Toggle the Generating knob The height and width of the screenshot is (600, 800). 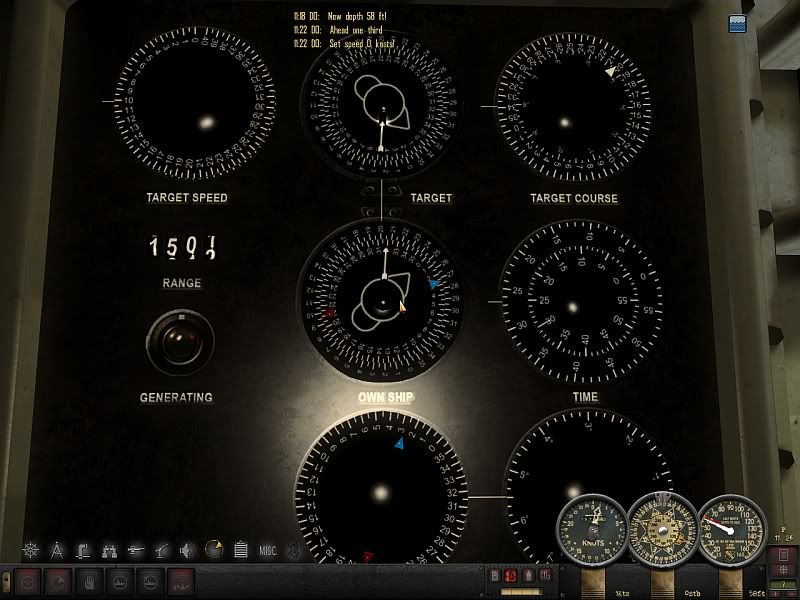pos(180,342)
